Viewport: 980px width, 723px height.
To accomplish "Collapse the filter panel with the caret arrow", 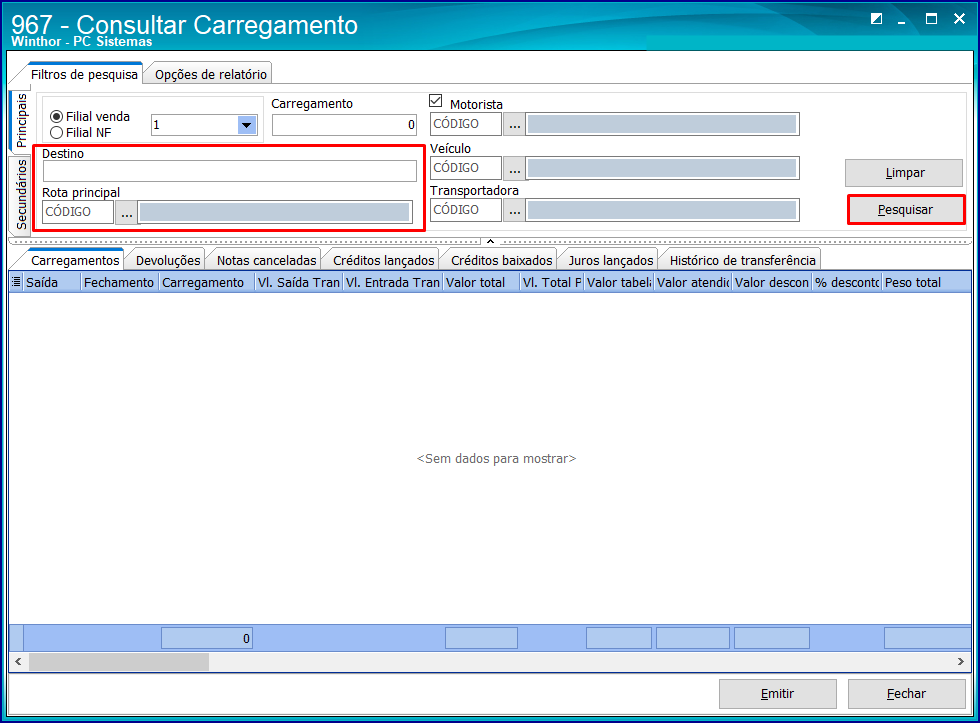I will click(x=491, y=241).
